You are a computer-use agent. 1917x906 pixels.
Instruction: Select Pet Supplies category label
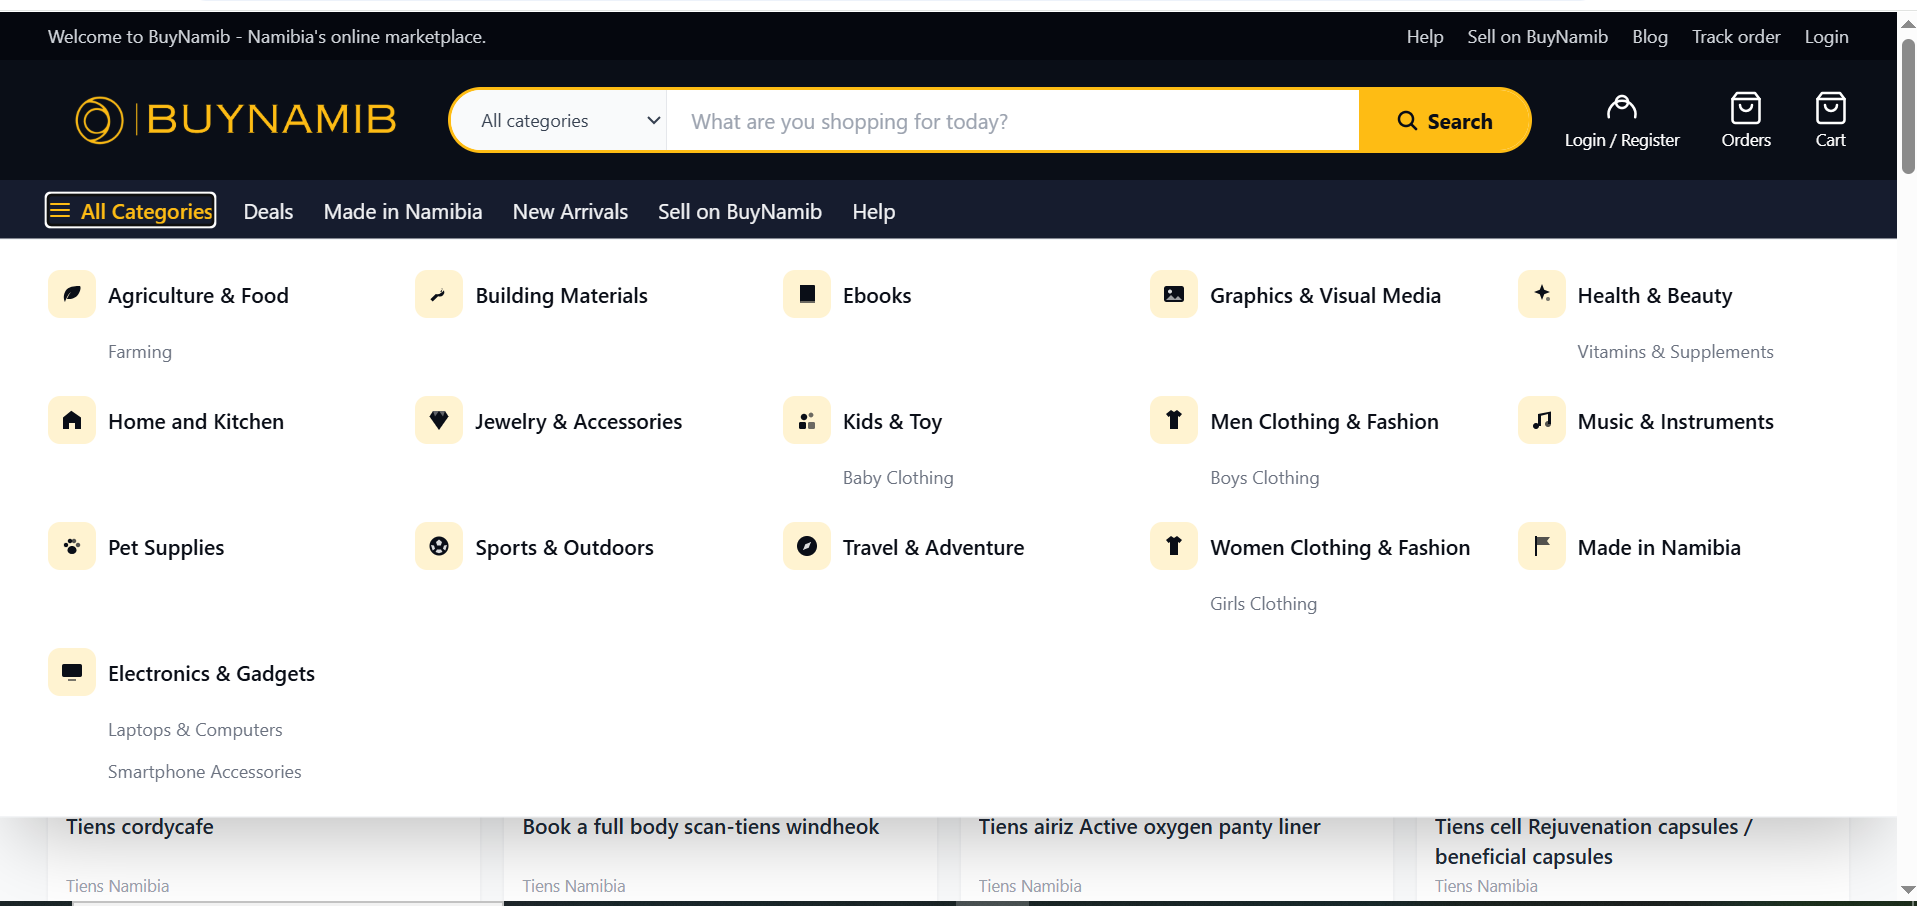(166, 548)
